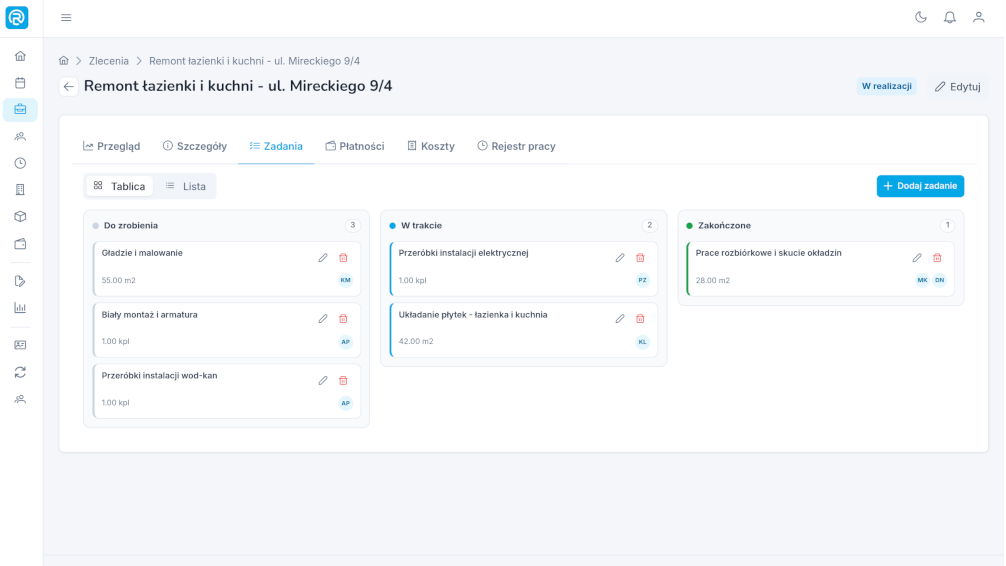
Task: Go back using the left arrow button
Action: click(x=69, y=87)
